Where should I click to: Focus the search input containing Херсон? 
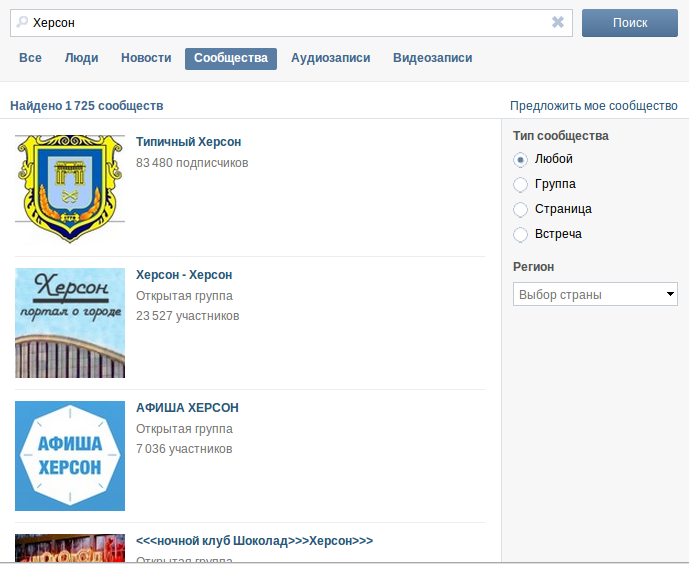pos(291,23)
